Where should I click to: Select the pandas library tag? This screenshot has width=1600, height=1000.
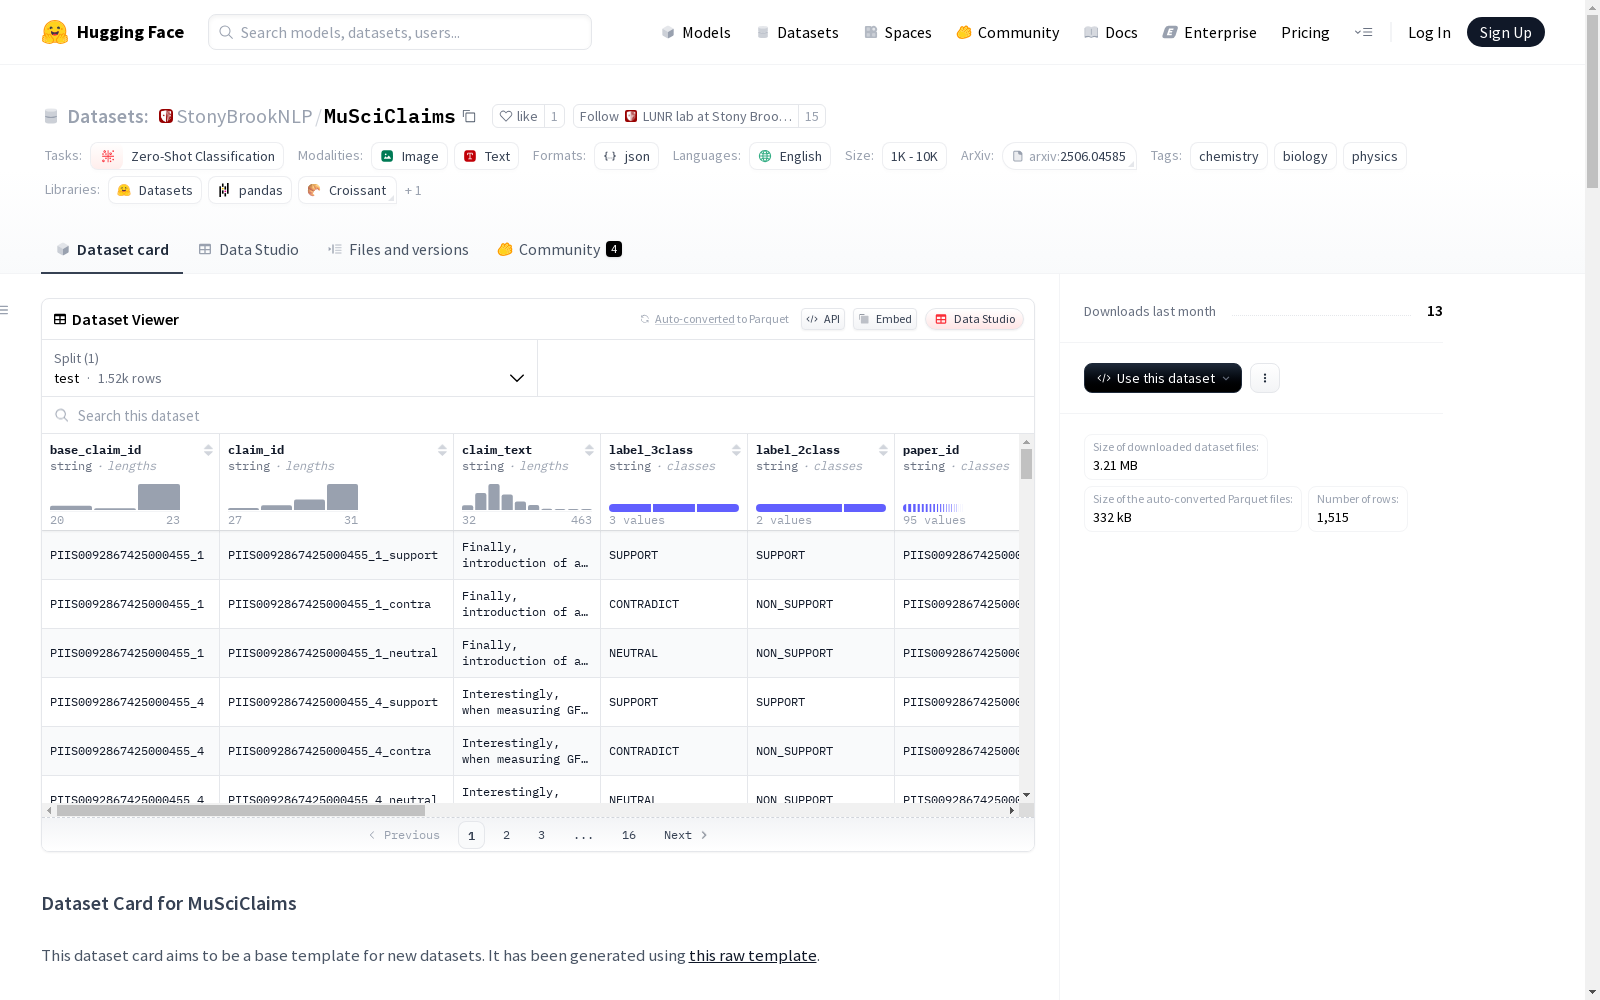point(250,190)
